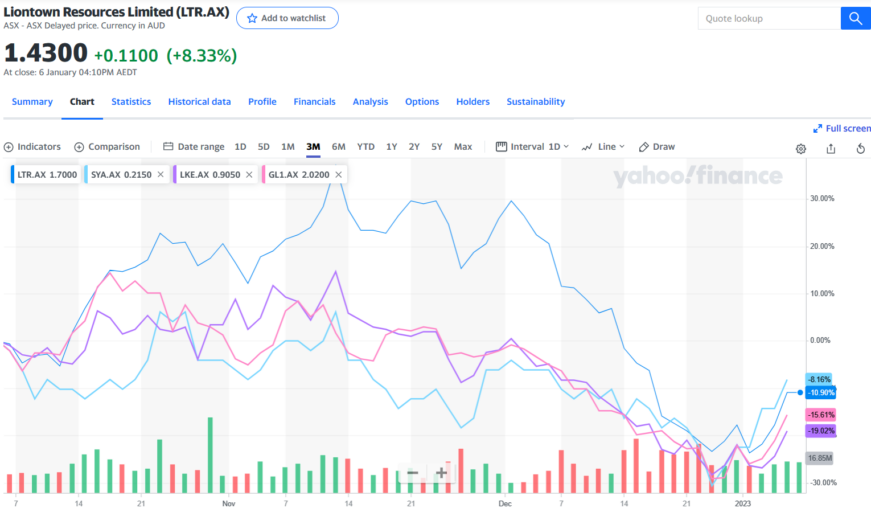Switch to the Statistics tab
Screen dimensions: 871x512
131,102
